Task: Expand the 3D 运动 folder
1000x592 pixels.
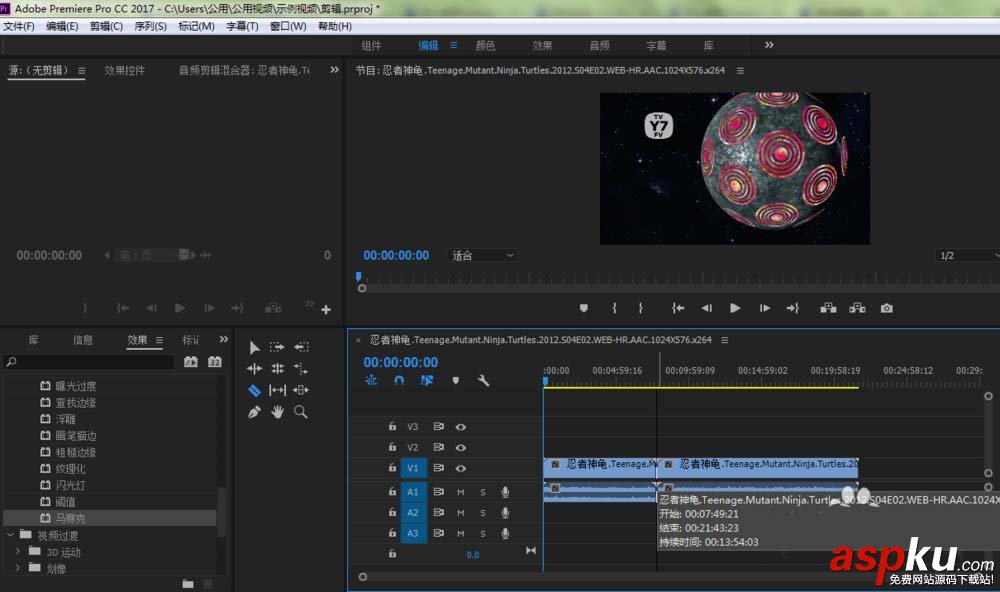Action: (x=18, y=552)
